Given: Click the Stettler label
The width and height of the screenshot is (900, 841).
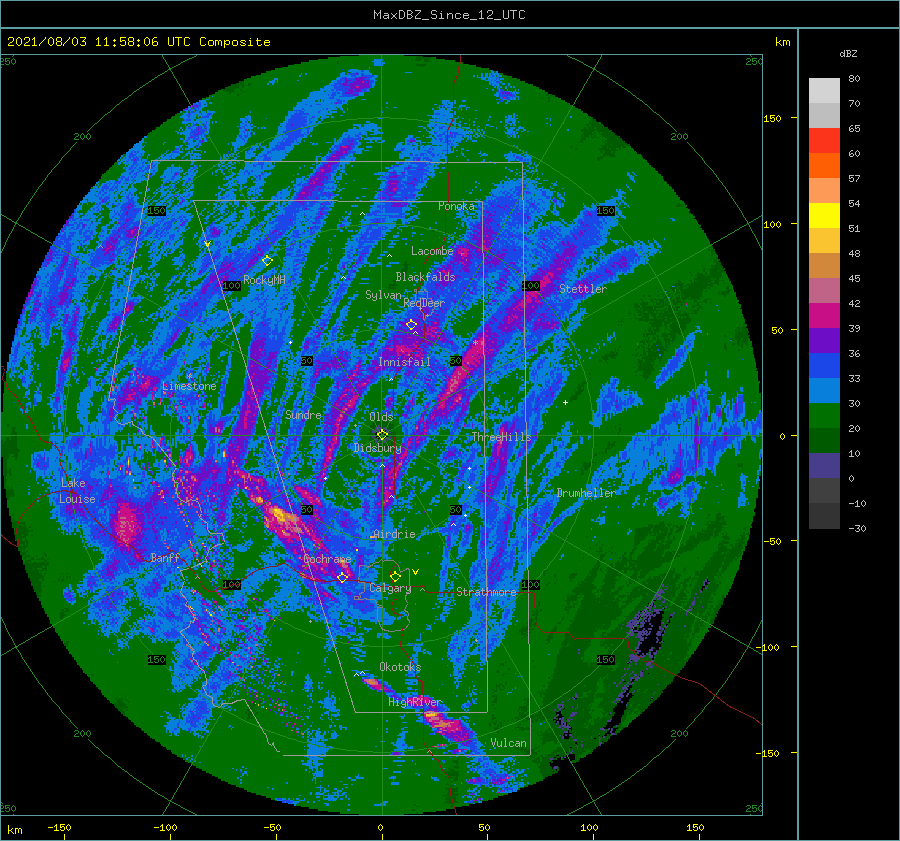Looking at the screenshot, I should [x=583, y=289].
